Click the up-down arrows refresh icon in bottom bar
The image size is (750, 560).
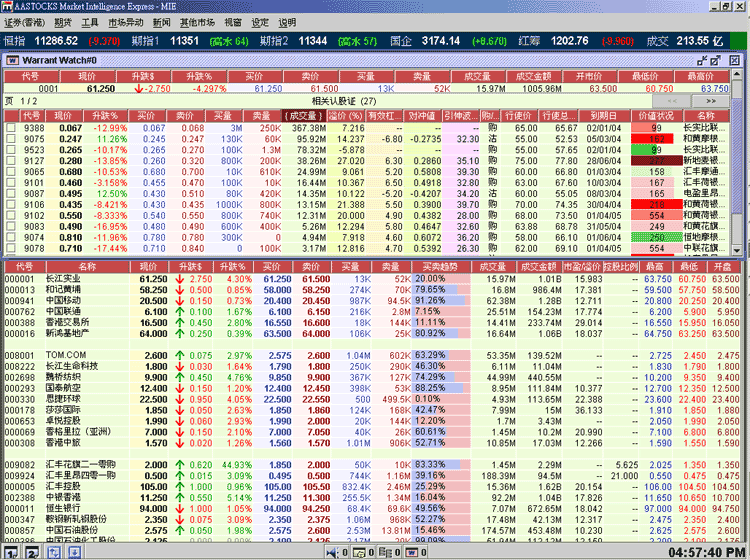[x=54, y=552]
